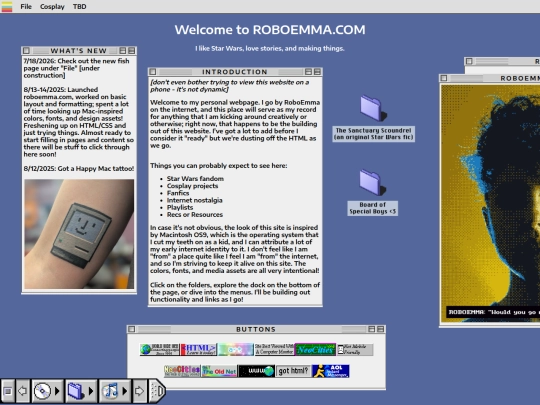Close the What's New window
The height and width of the screenshot is (405, 540).
click(x=26, y=51)
